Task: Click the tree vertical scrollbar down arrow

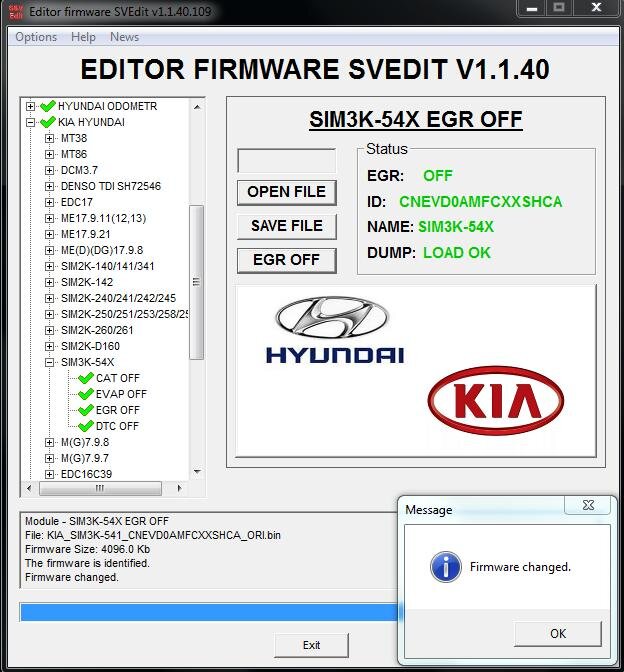Action: coord(197,472)
